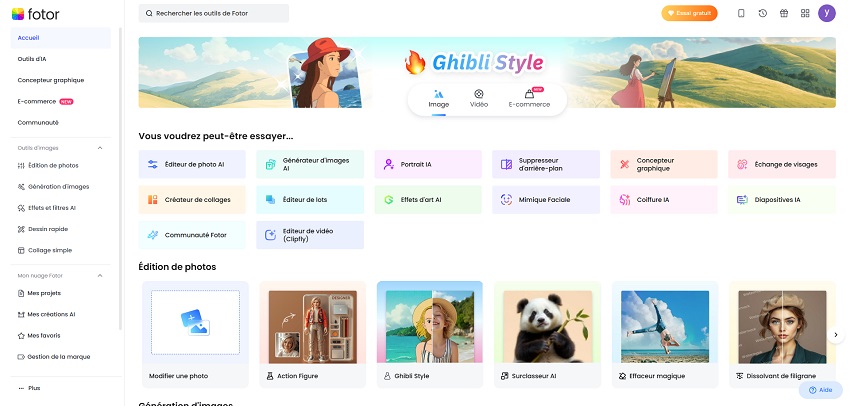The width and height of the screenshot is (850, 406).
Task: Open the mobile app icon in header
Action: [x=741, y=13]
